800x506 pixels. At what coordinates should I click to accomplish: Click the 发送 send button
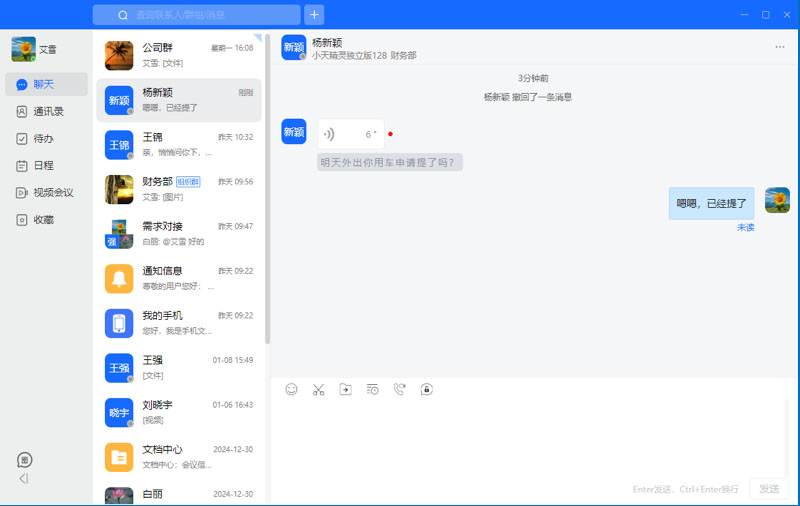768,489
